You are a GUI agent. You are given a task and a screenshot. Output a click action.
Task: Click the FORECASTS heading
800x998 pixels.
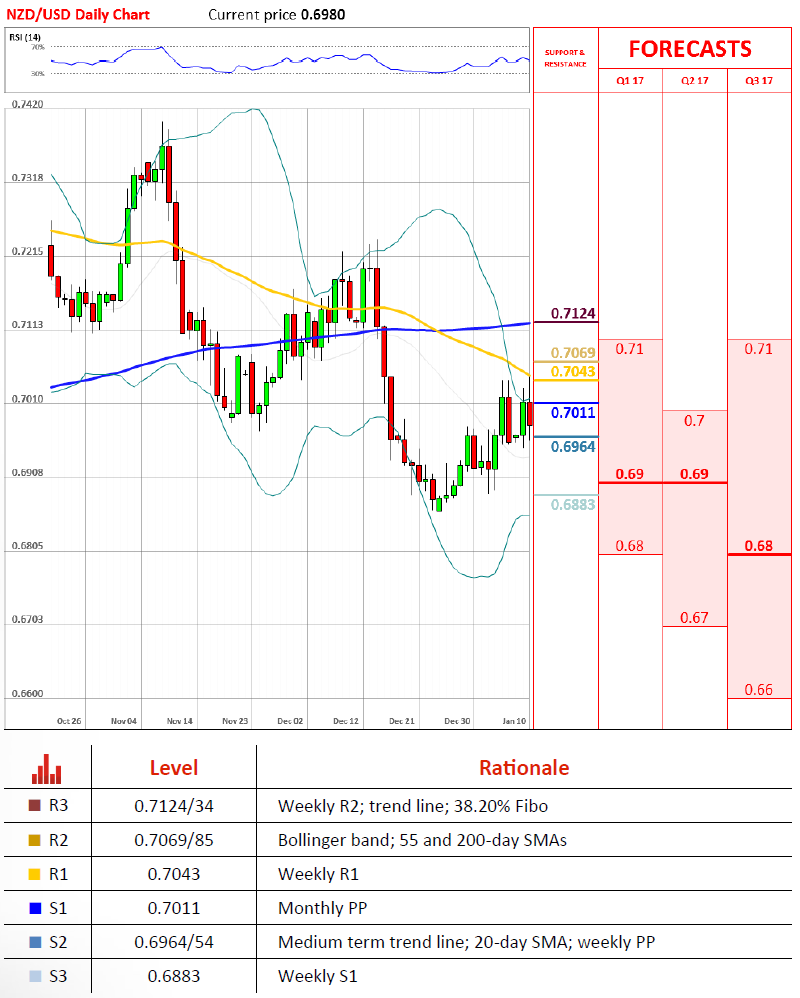click(690, 49)
